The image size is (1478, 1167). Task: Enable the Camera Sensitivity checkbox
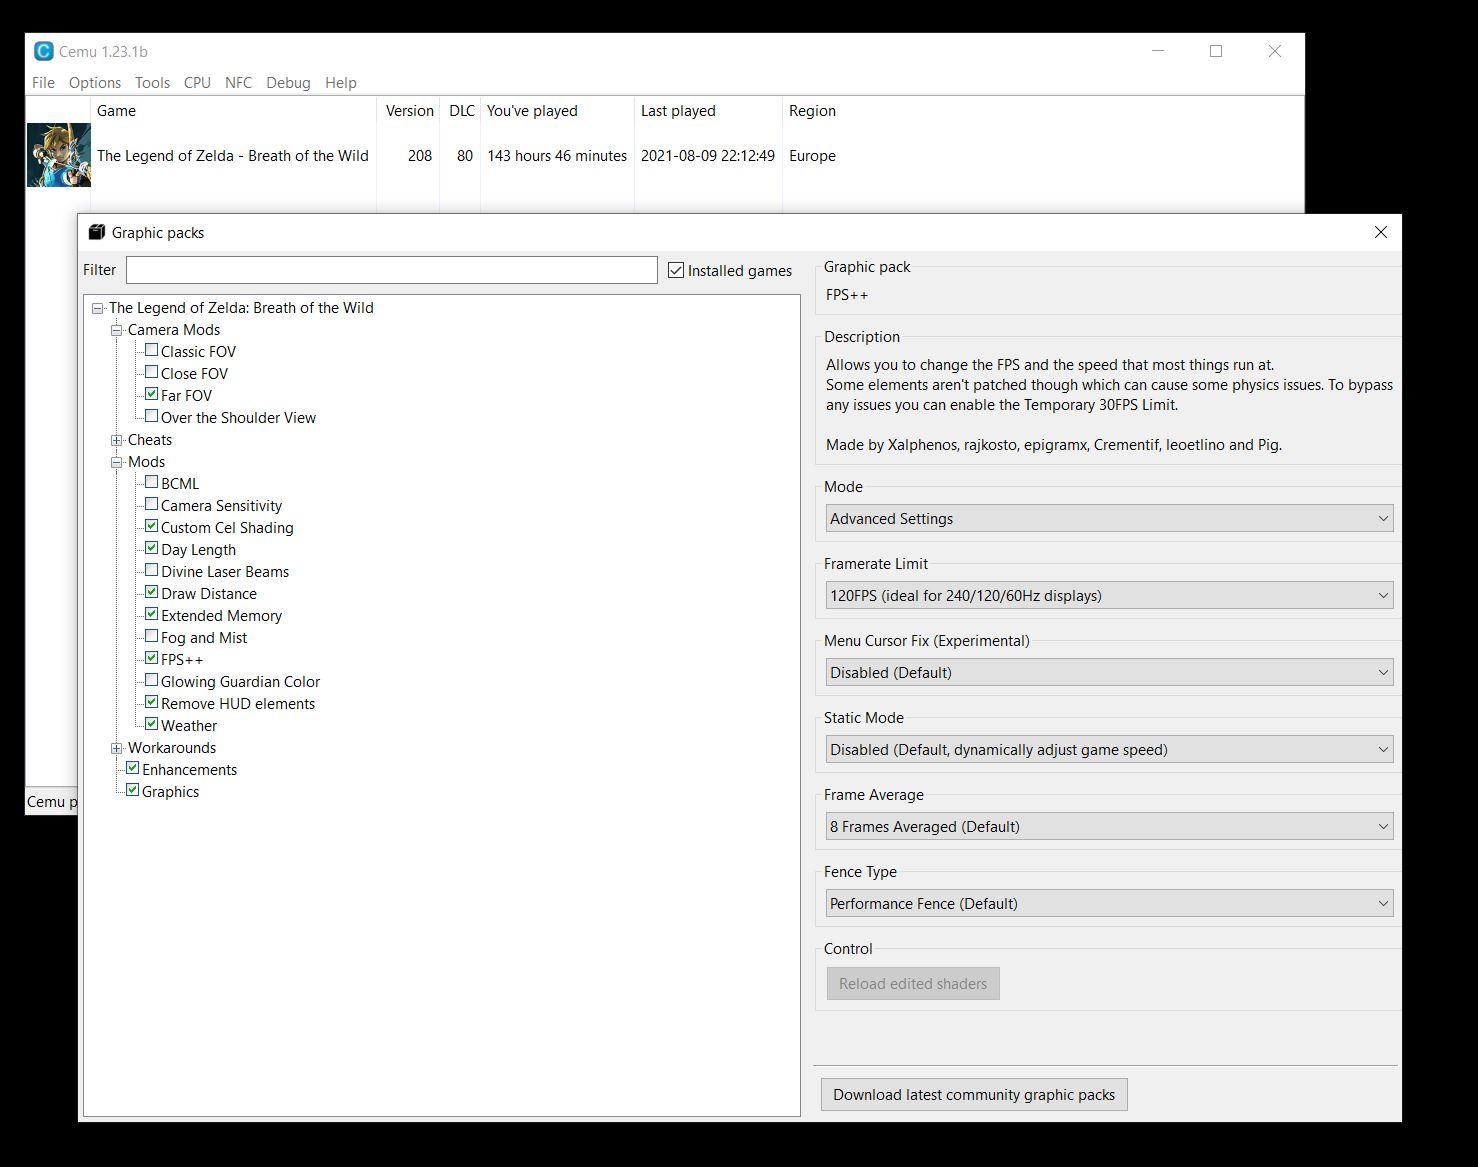151,504
